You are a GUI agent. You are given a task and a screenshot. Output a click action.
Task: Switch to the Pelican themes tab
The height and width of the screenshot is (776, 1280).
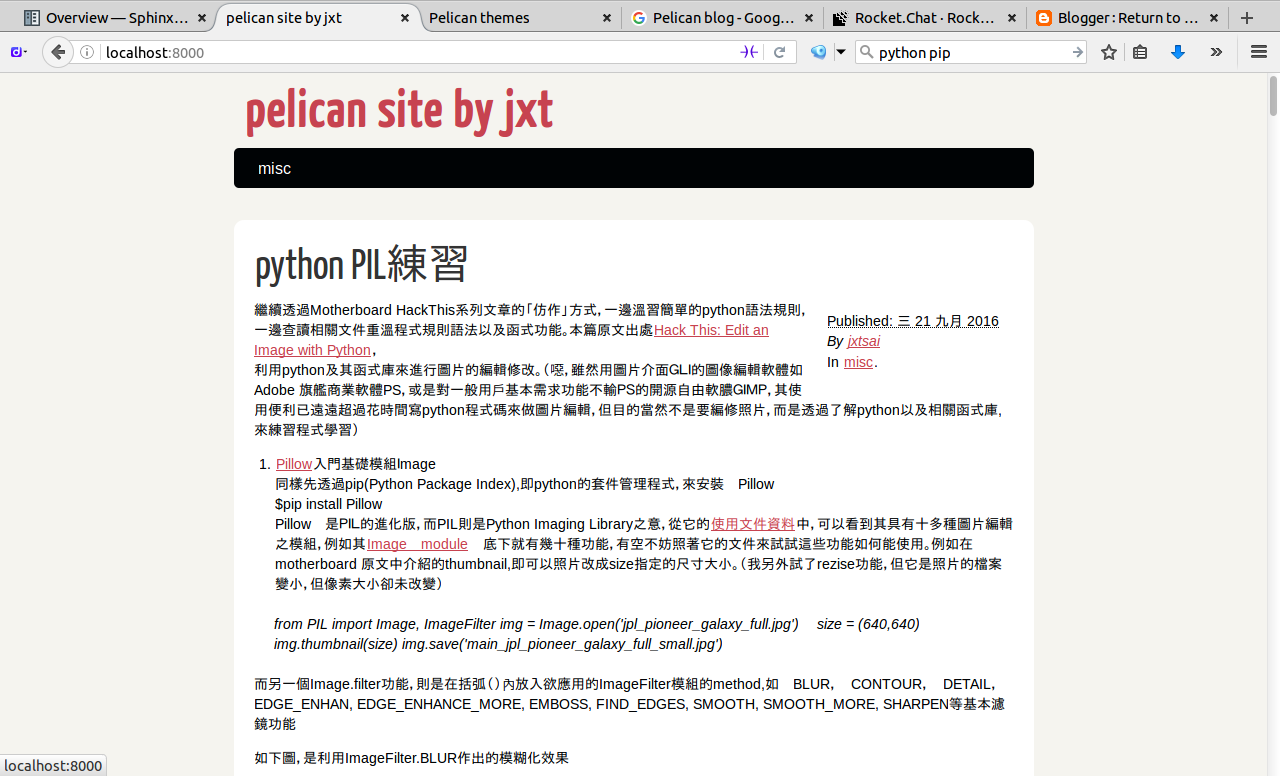520,17
